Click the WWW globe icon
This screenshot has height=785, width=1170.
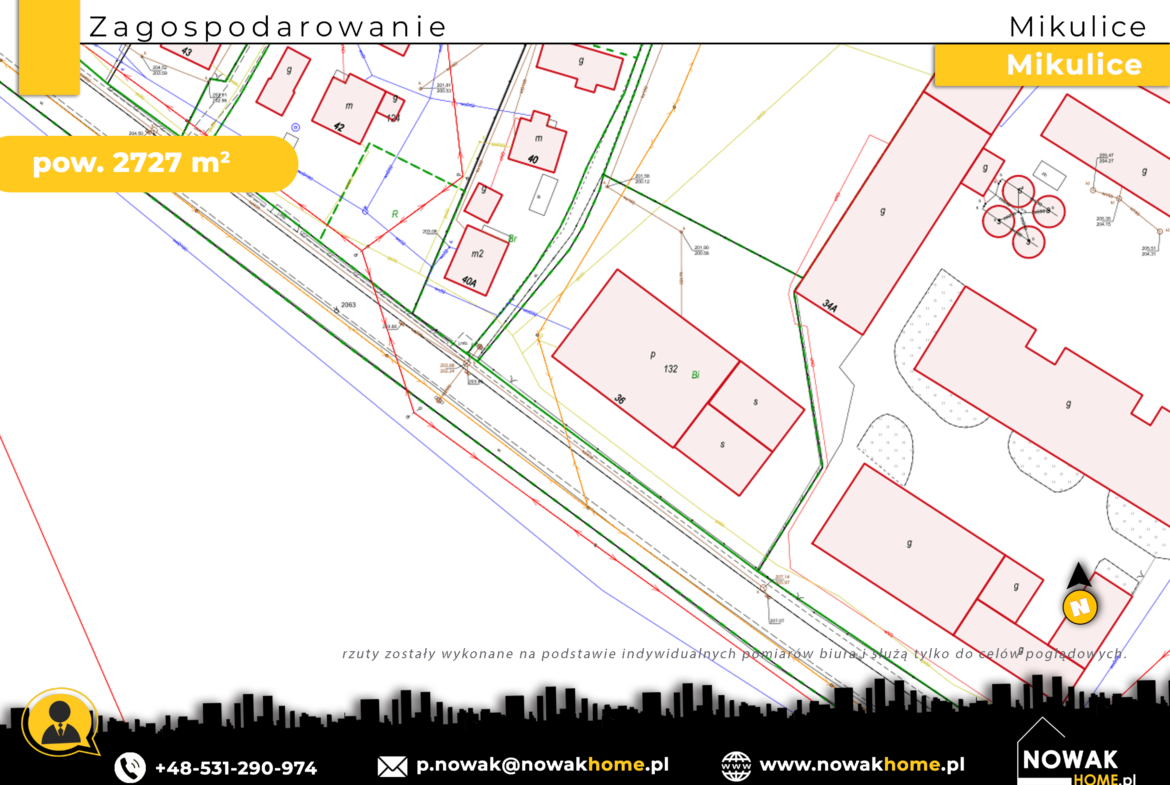[736, 766]
